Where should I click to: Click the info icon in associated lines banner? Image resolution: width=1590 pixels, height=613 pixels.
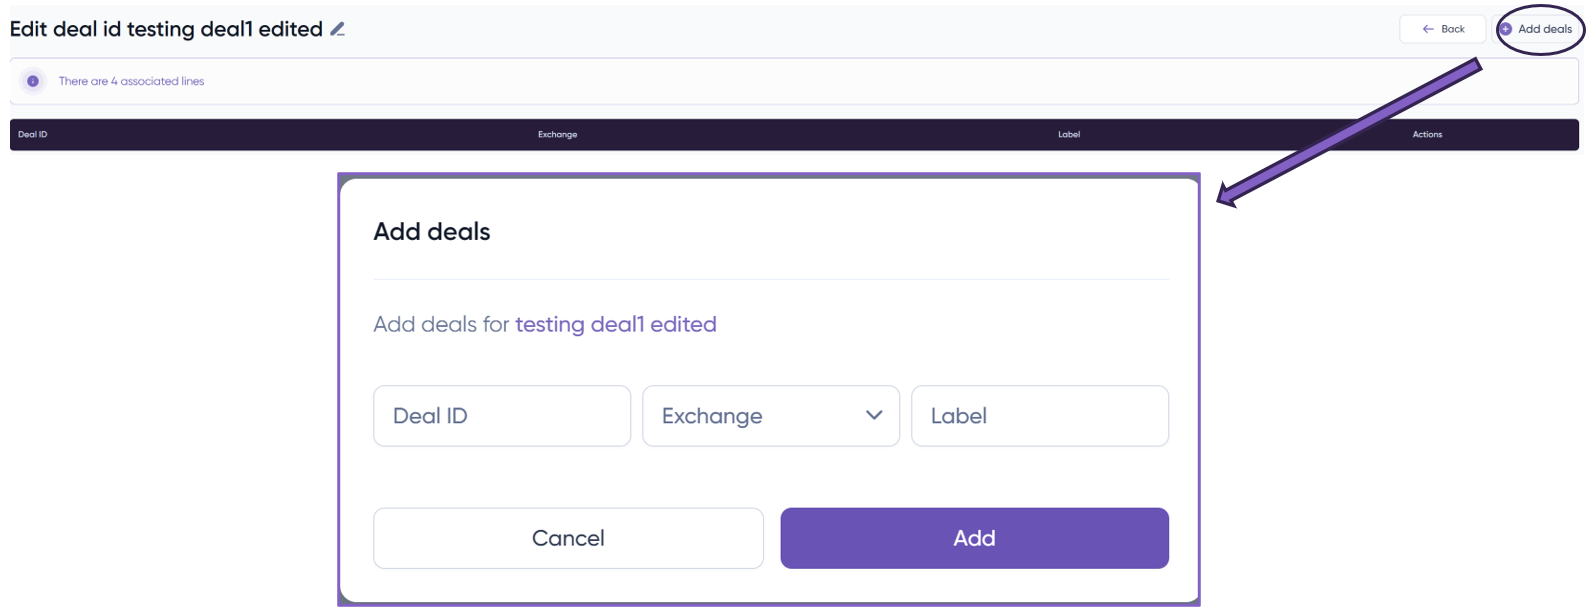click(x=33, y=81)
